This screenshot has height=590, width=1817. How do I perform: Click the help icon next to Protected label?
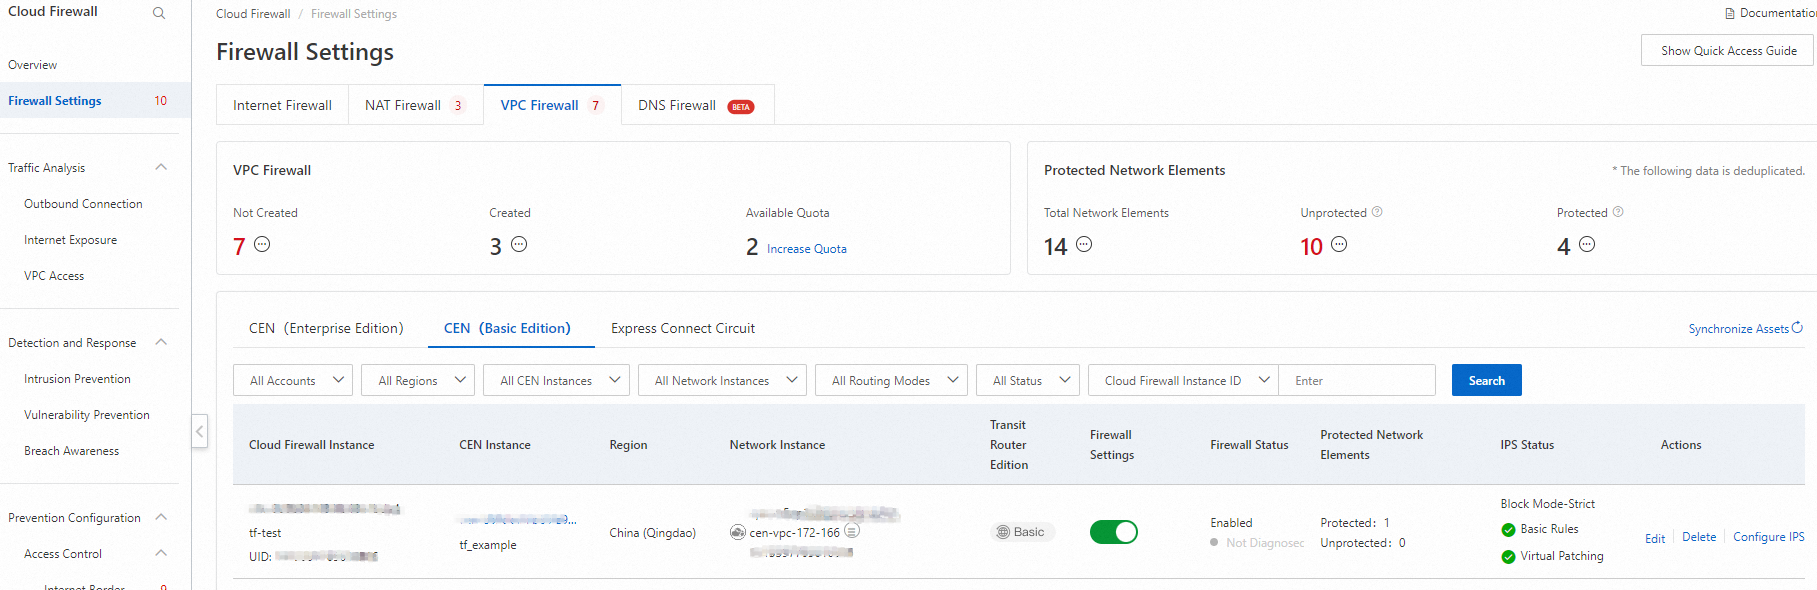pos(1618,212)
